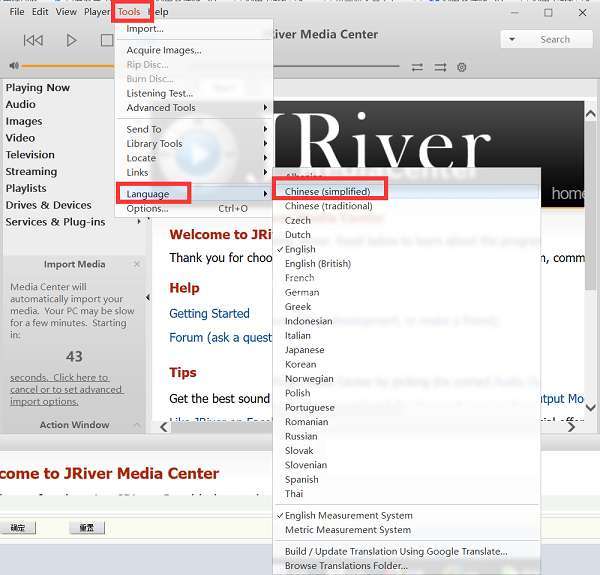Choose Import... from the Tools menu

click(x=194, y=29)
